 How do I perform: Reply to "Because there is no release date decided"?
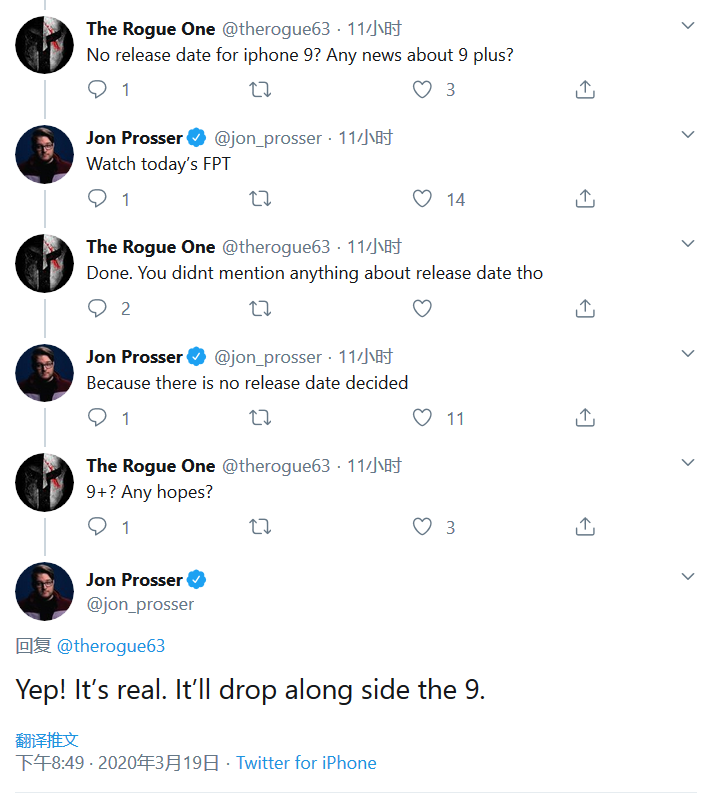click(x=98, y=418)
